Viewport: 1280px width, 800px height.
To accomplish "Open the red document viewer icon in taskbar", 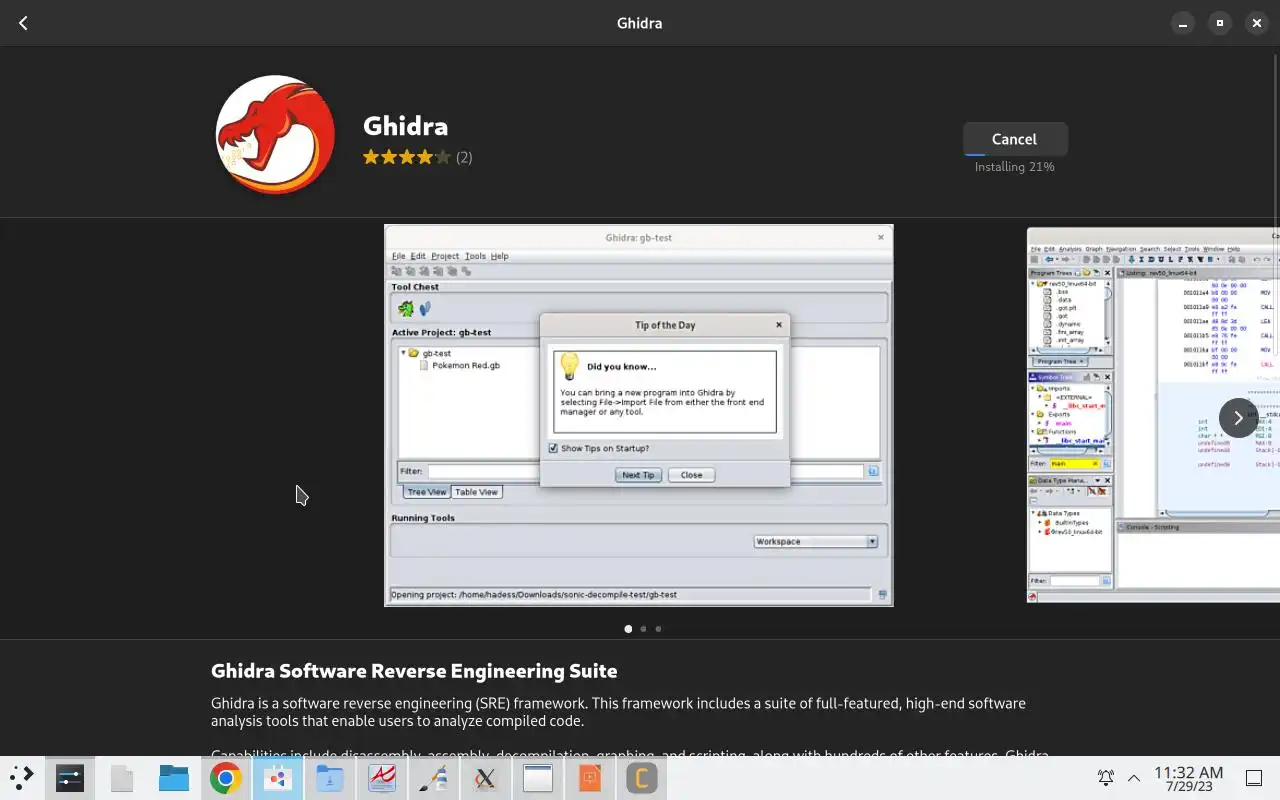I will (x=382, y=778).
